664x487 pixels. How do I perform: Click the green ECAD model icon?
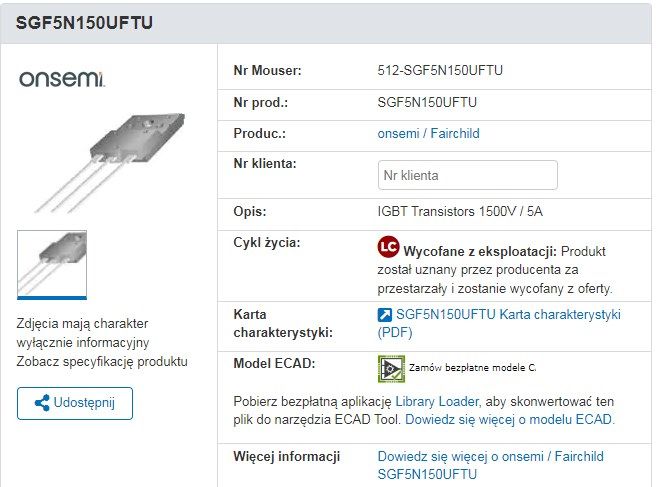[x=391, y=369]
